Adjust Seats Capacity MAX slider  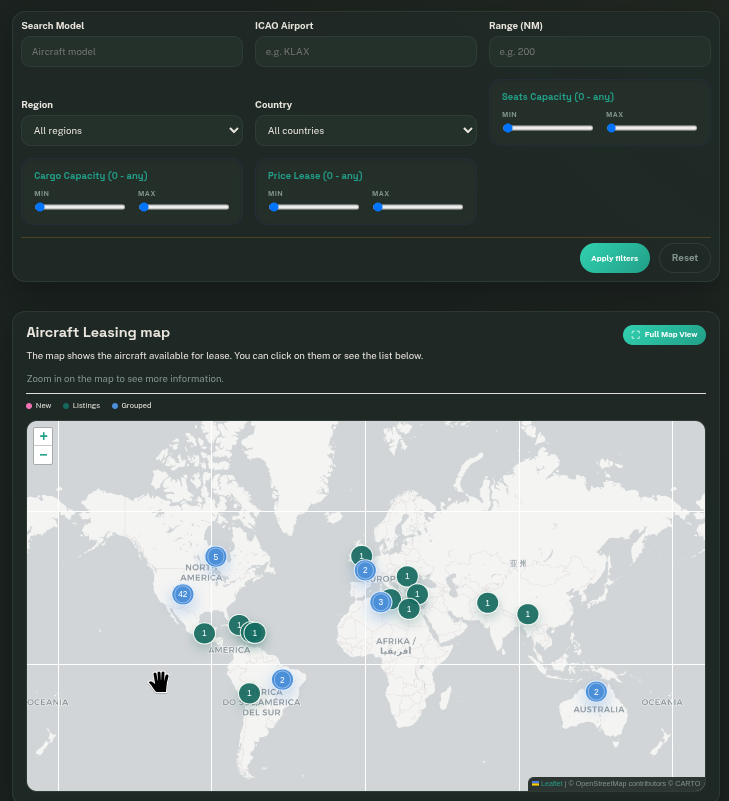[651, 128]
